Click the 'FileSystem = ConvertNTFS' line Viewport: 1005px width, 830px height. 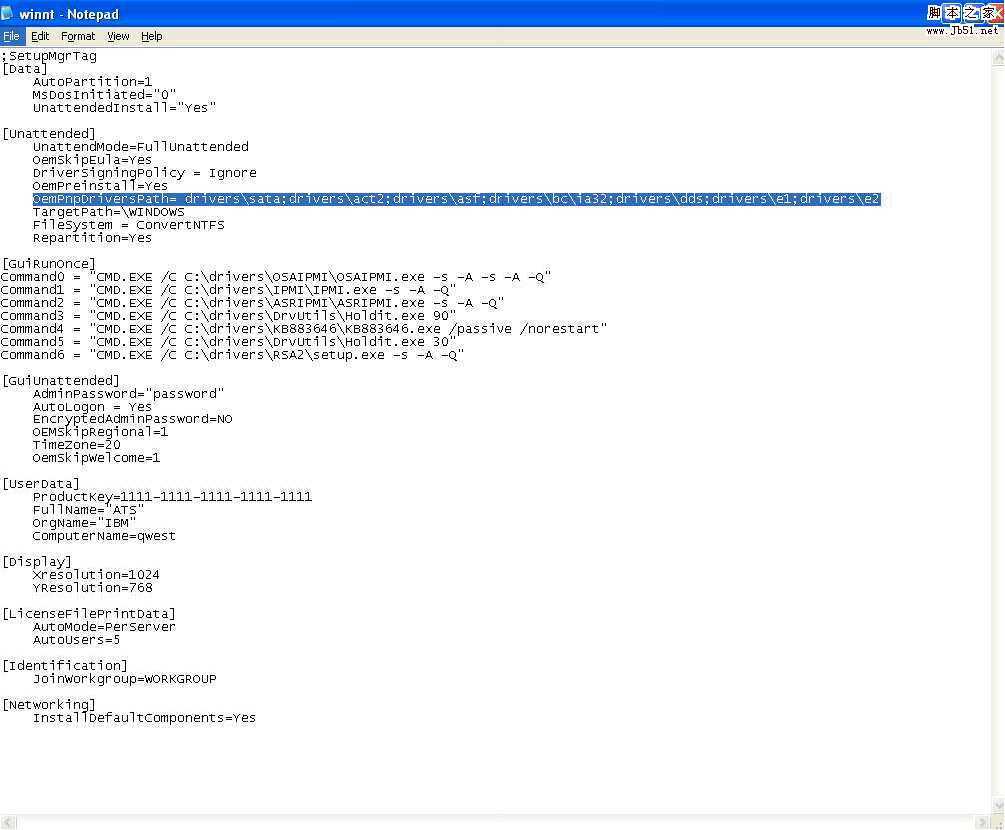coord(128,225)
